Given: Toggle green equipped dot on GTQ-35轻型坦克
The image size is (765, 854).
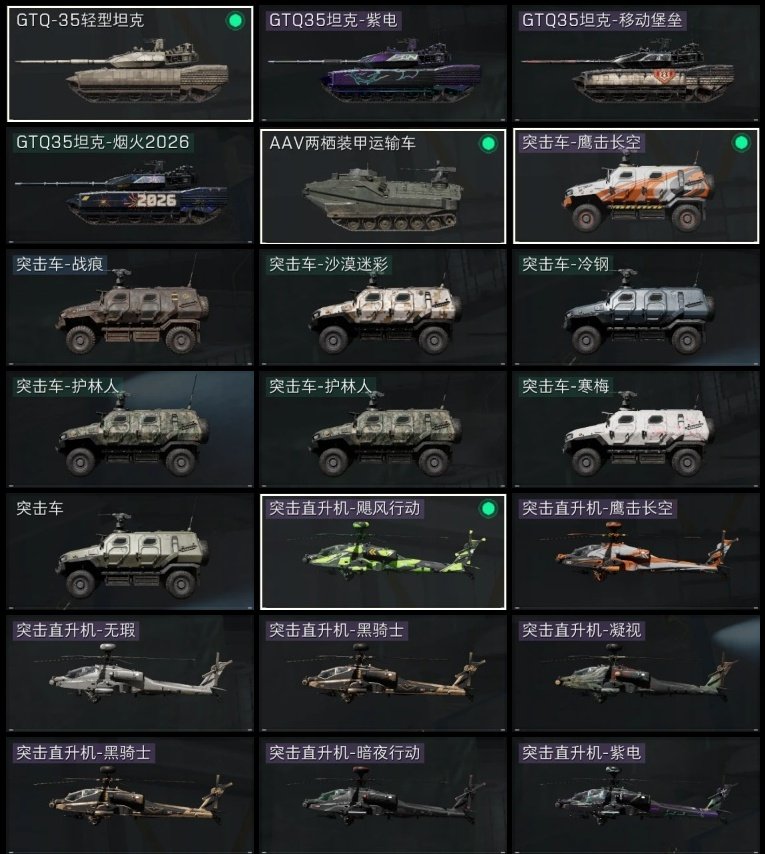Looking at the screenshot, I should pyautogui.click(x=235, y=21).
